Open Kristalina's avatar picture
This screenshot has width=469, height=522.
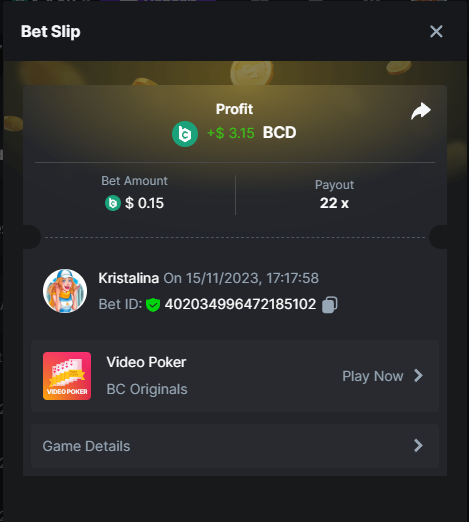click(65, 291)
